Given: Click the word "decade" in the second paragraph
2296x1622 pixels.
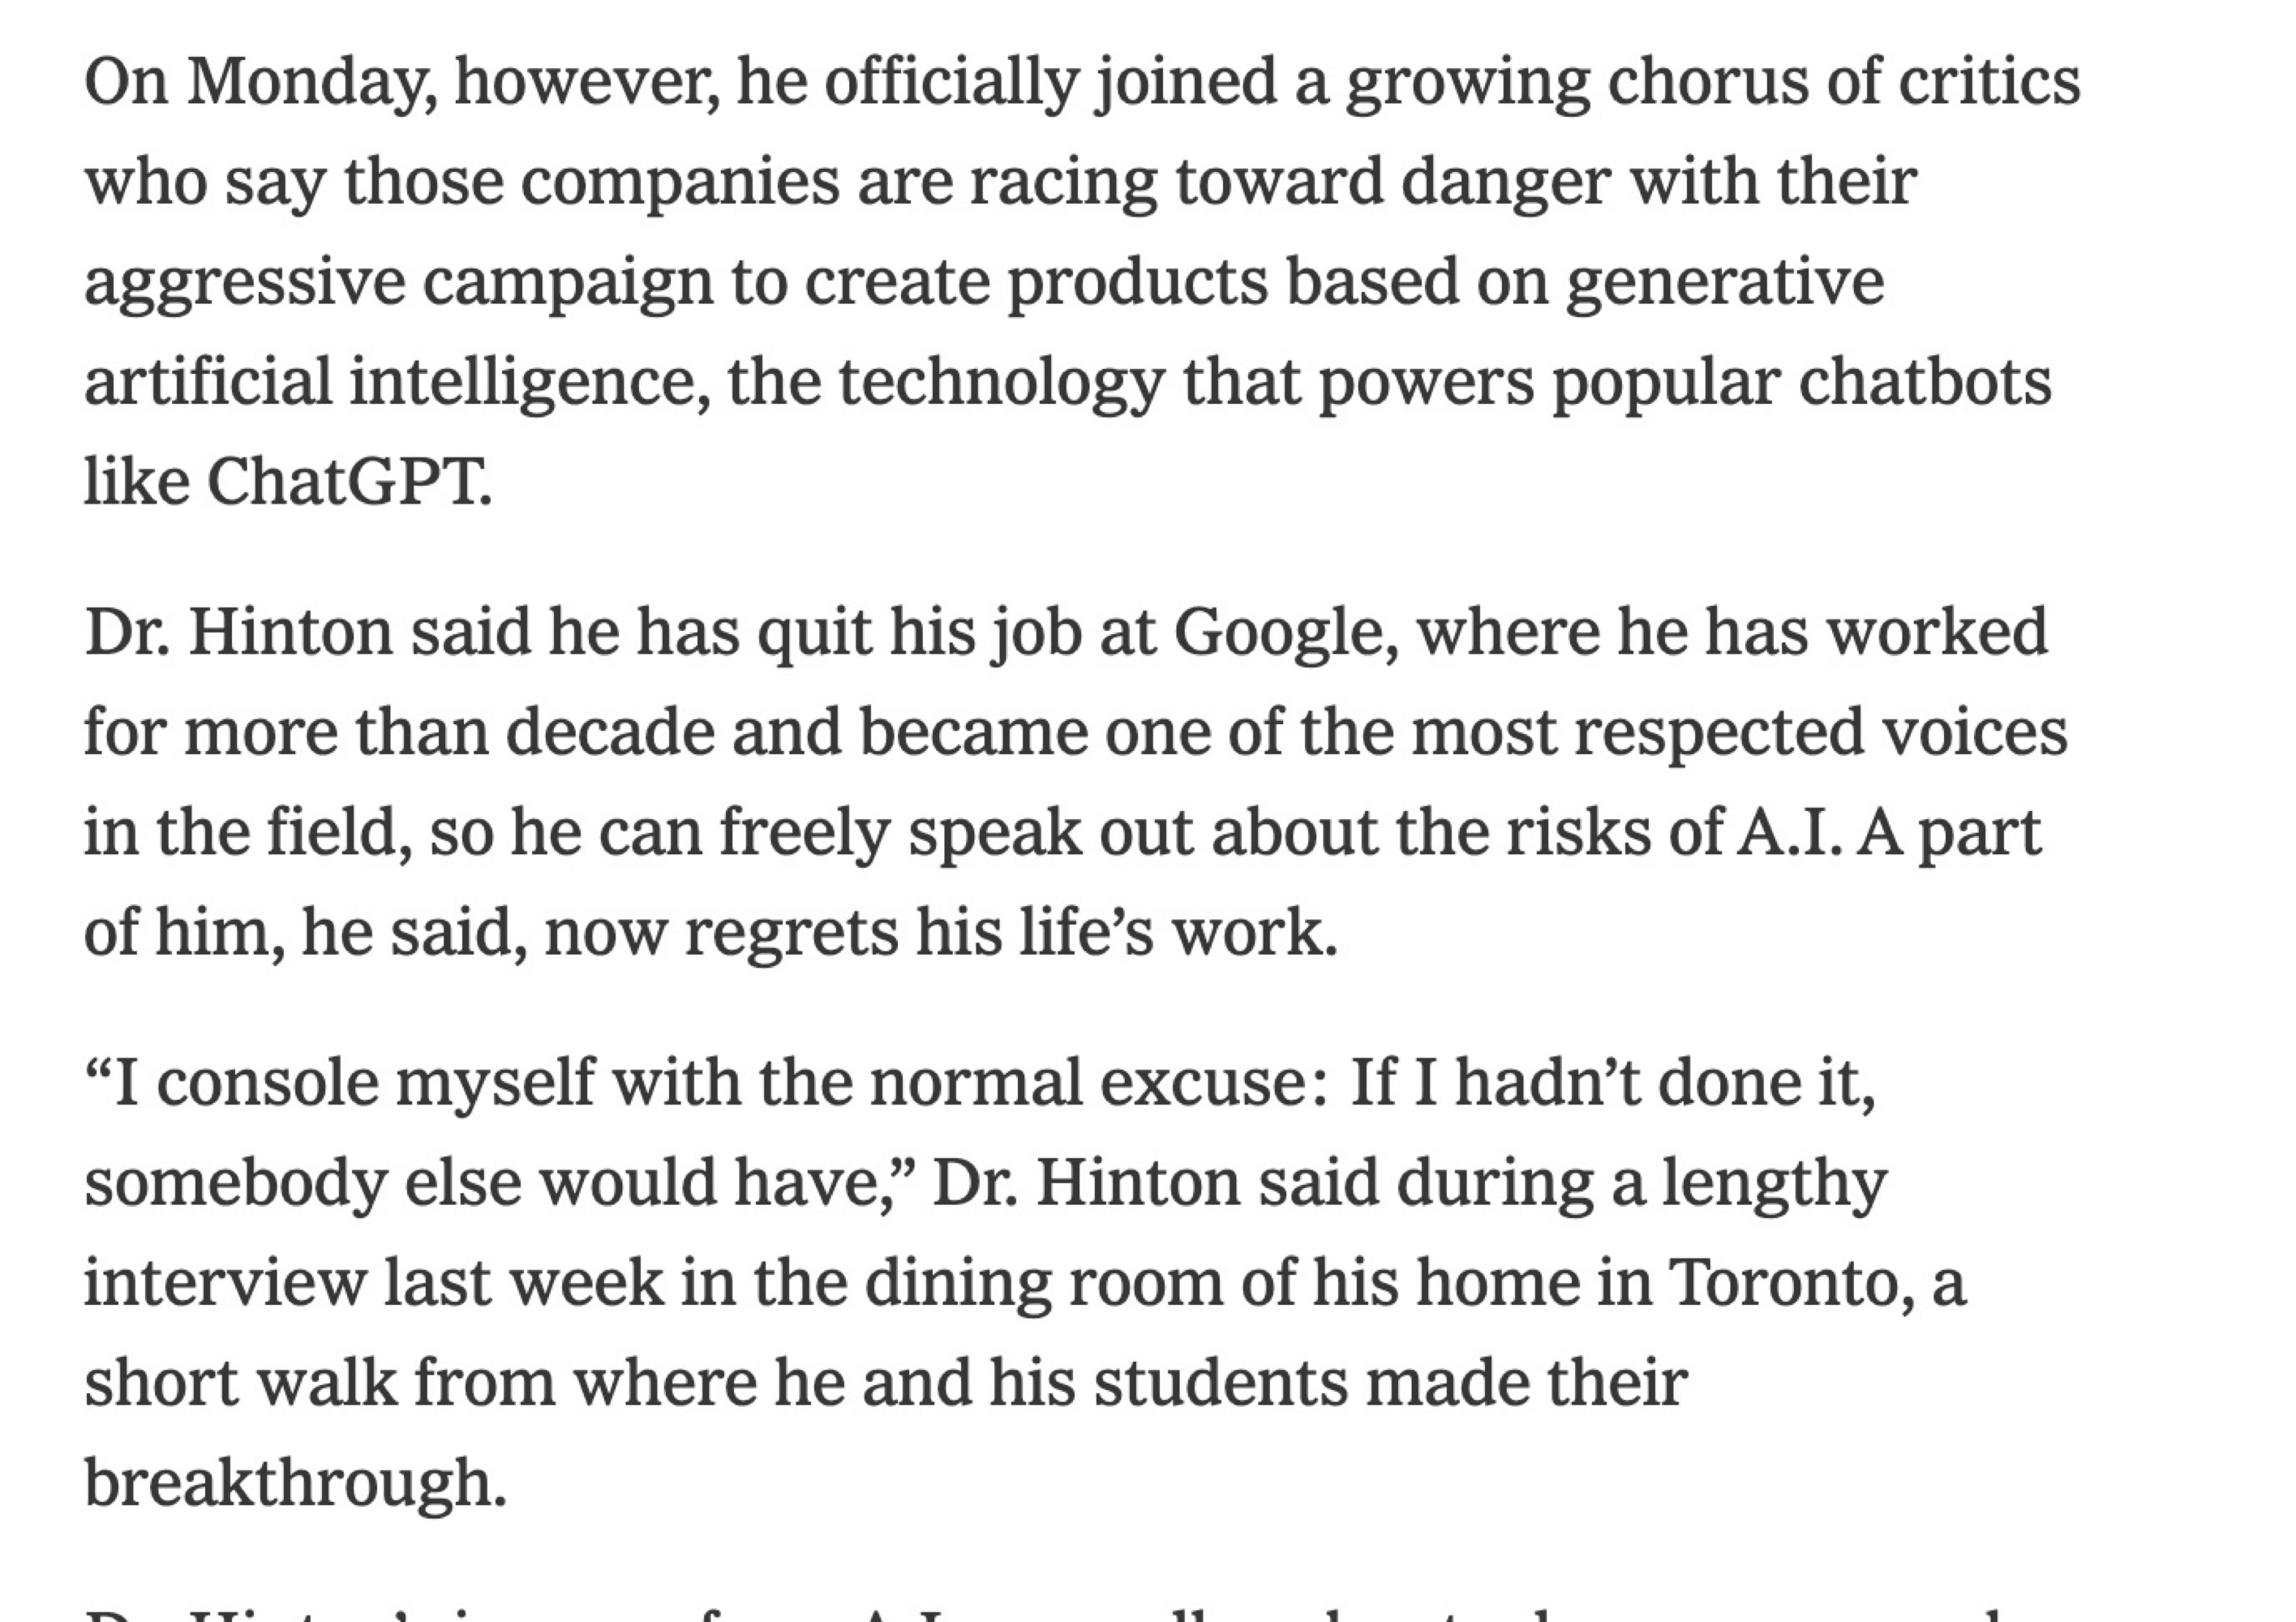Looking at the screenshot, I should click(x=610, y=733).
